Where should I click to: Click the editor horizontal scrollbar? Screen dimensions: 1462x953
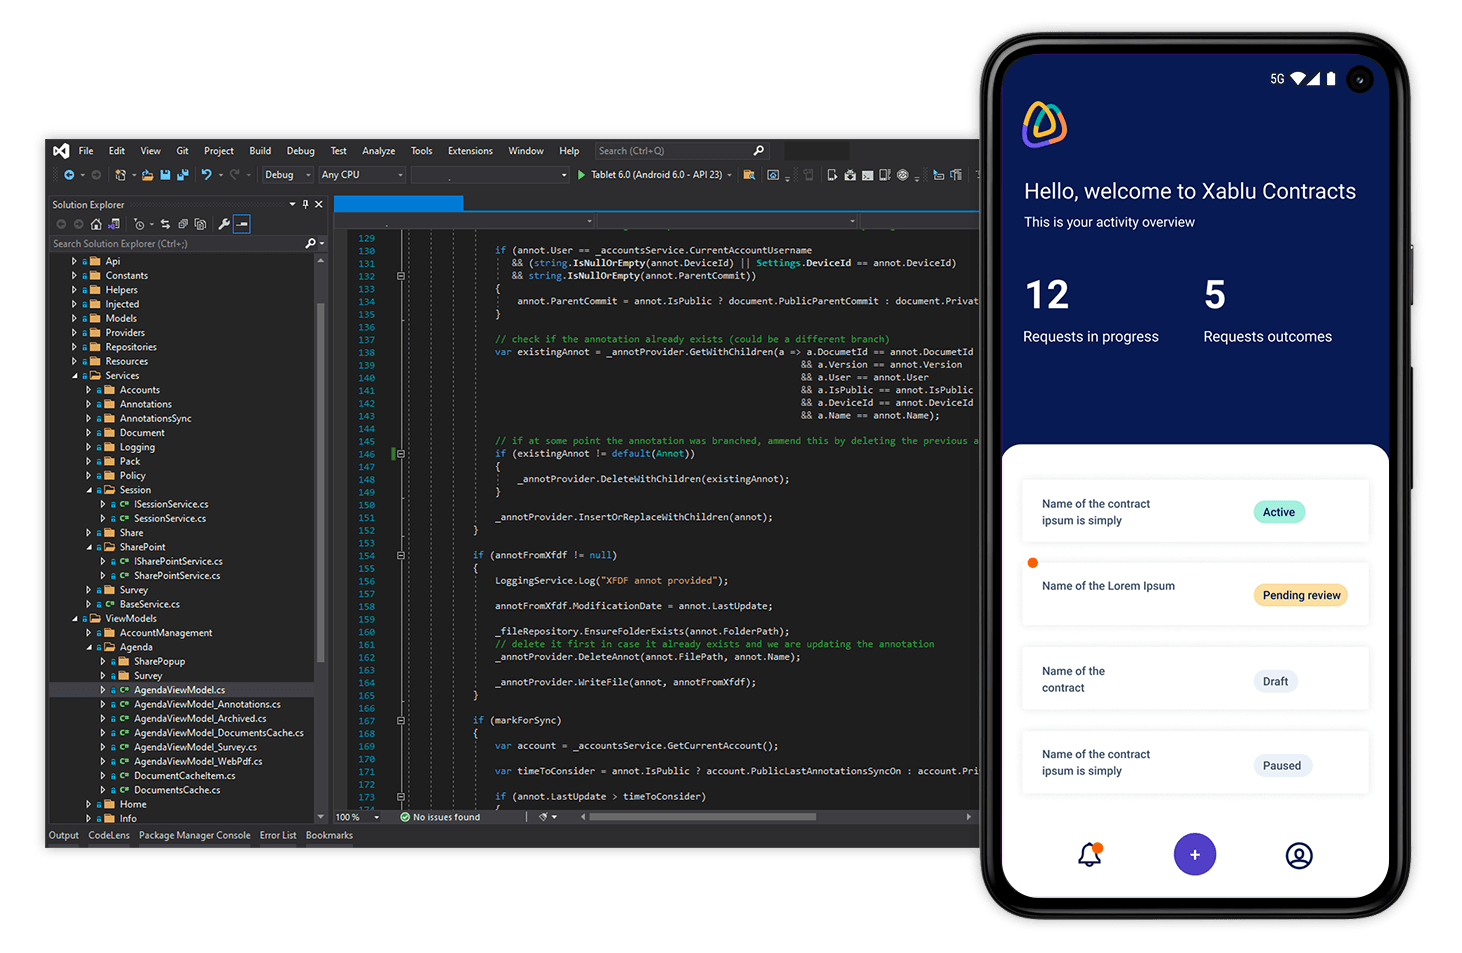pos(702,817)
